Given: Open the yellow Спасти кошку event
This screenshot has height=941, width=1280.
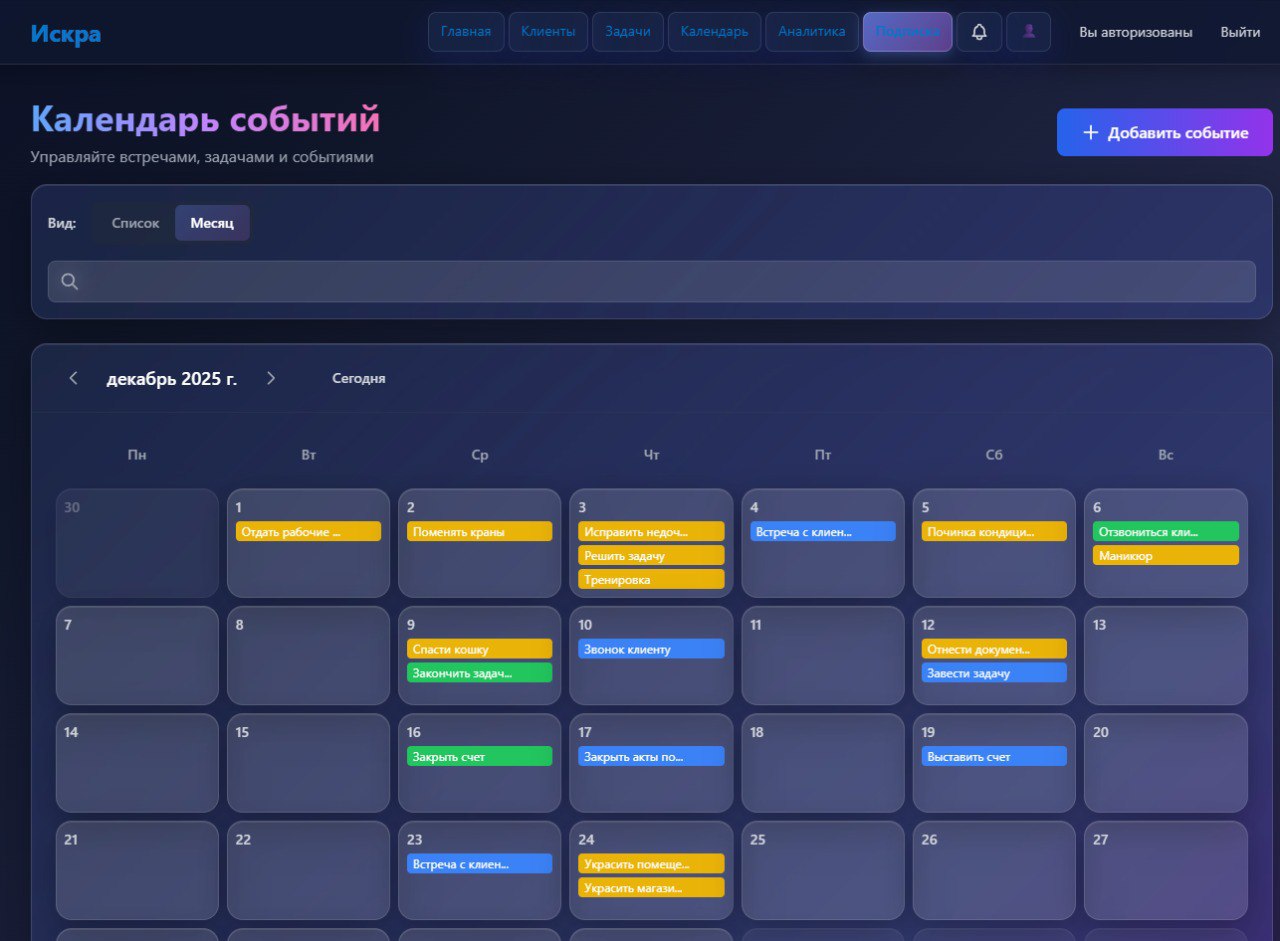Looking at the screenshot, I should click(x=479, y=649).
